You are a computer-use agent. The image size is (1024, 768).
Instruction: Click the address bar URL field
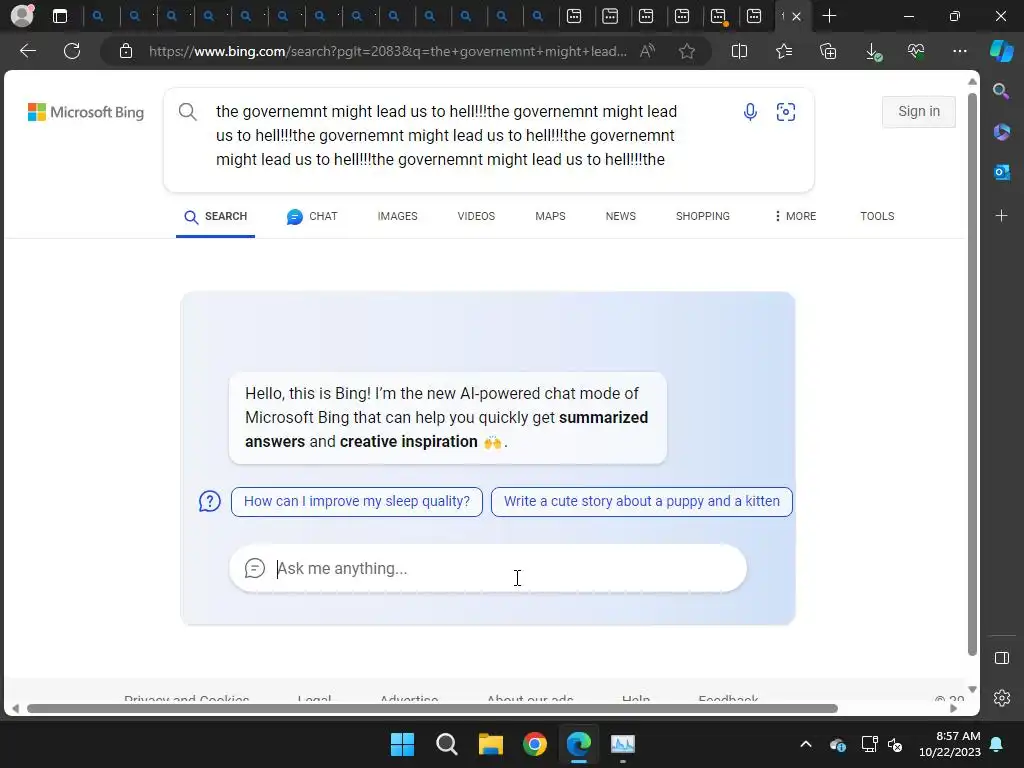click(388, 51)
